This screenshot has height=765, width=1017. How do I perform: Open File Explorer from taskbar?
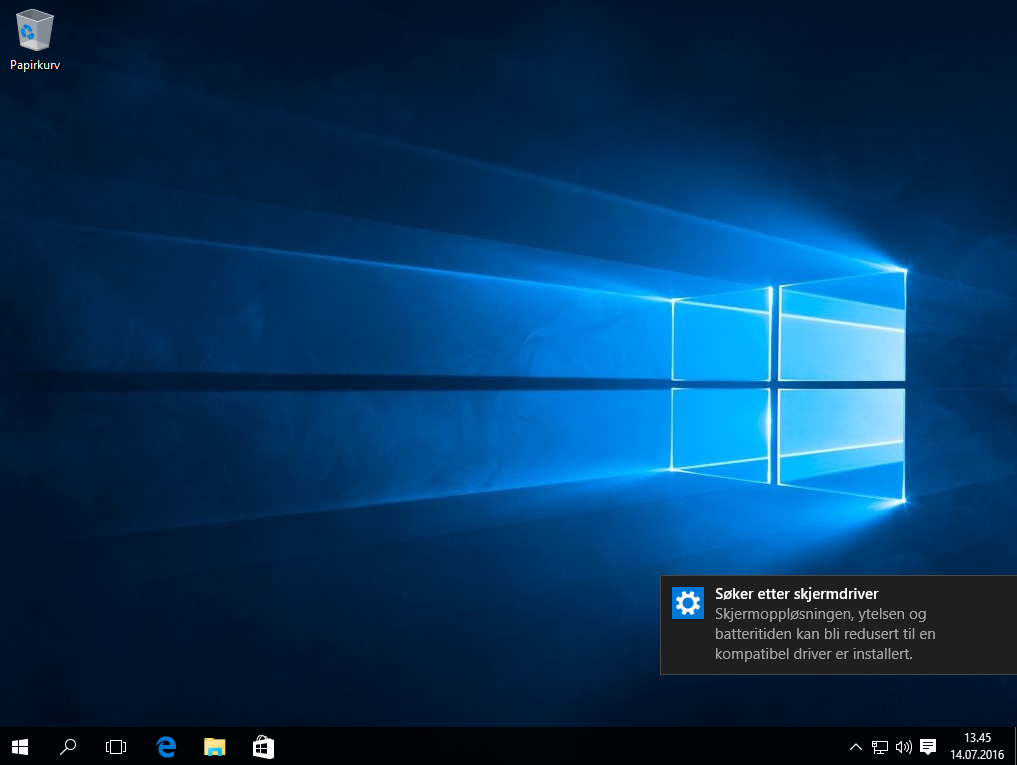point(215,747)
